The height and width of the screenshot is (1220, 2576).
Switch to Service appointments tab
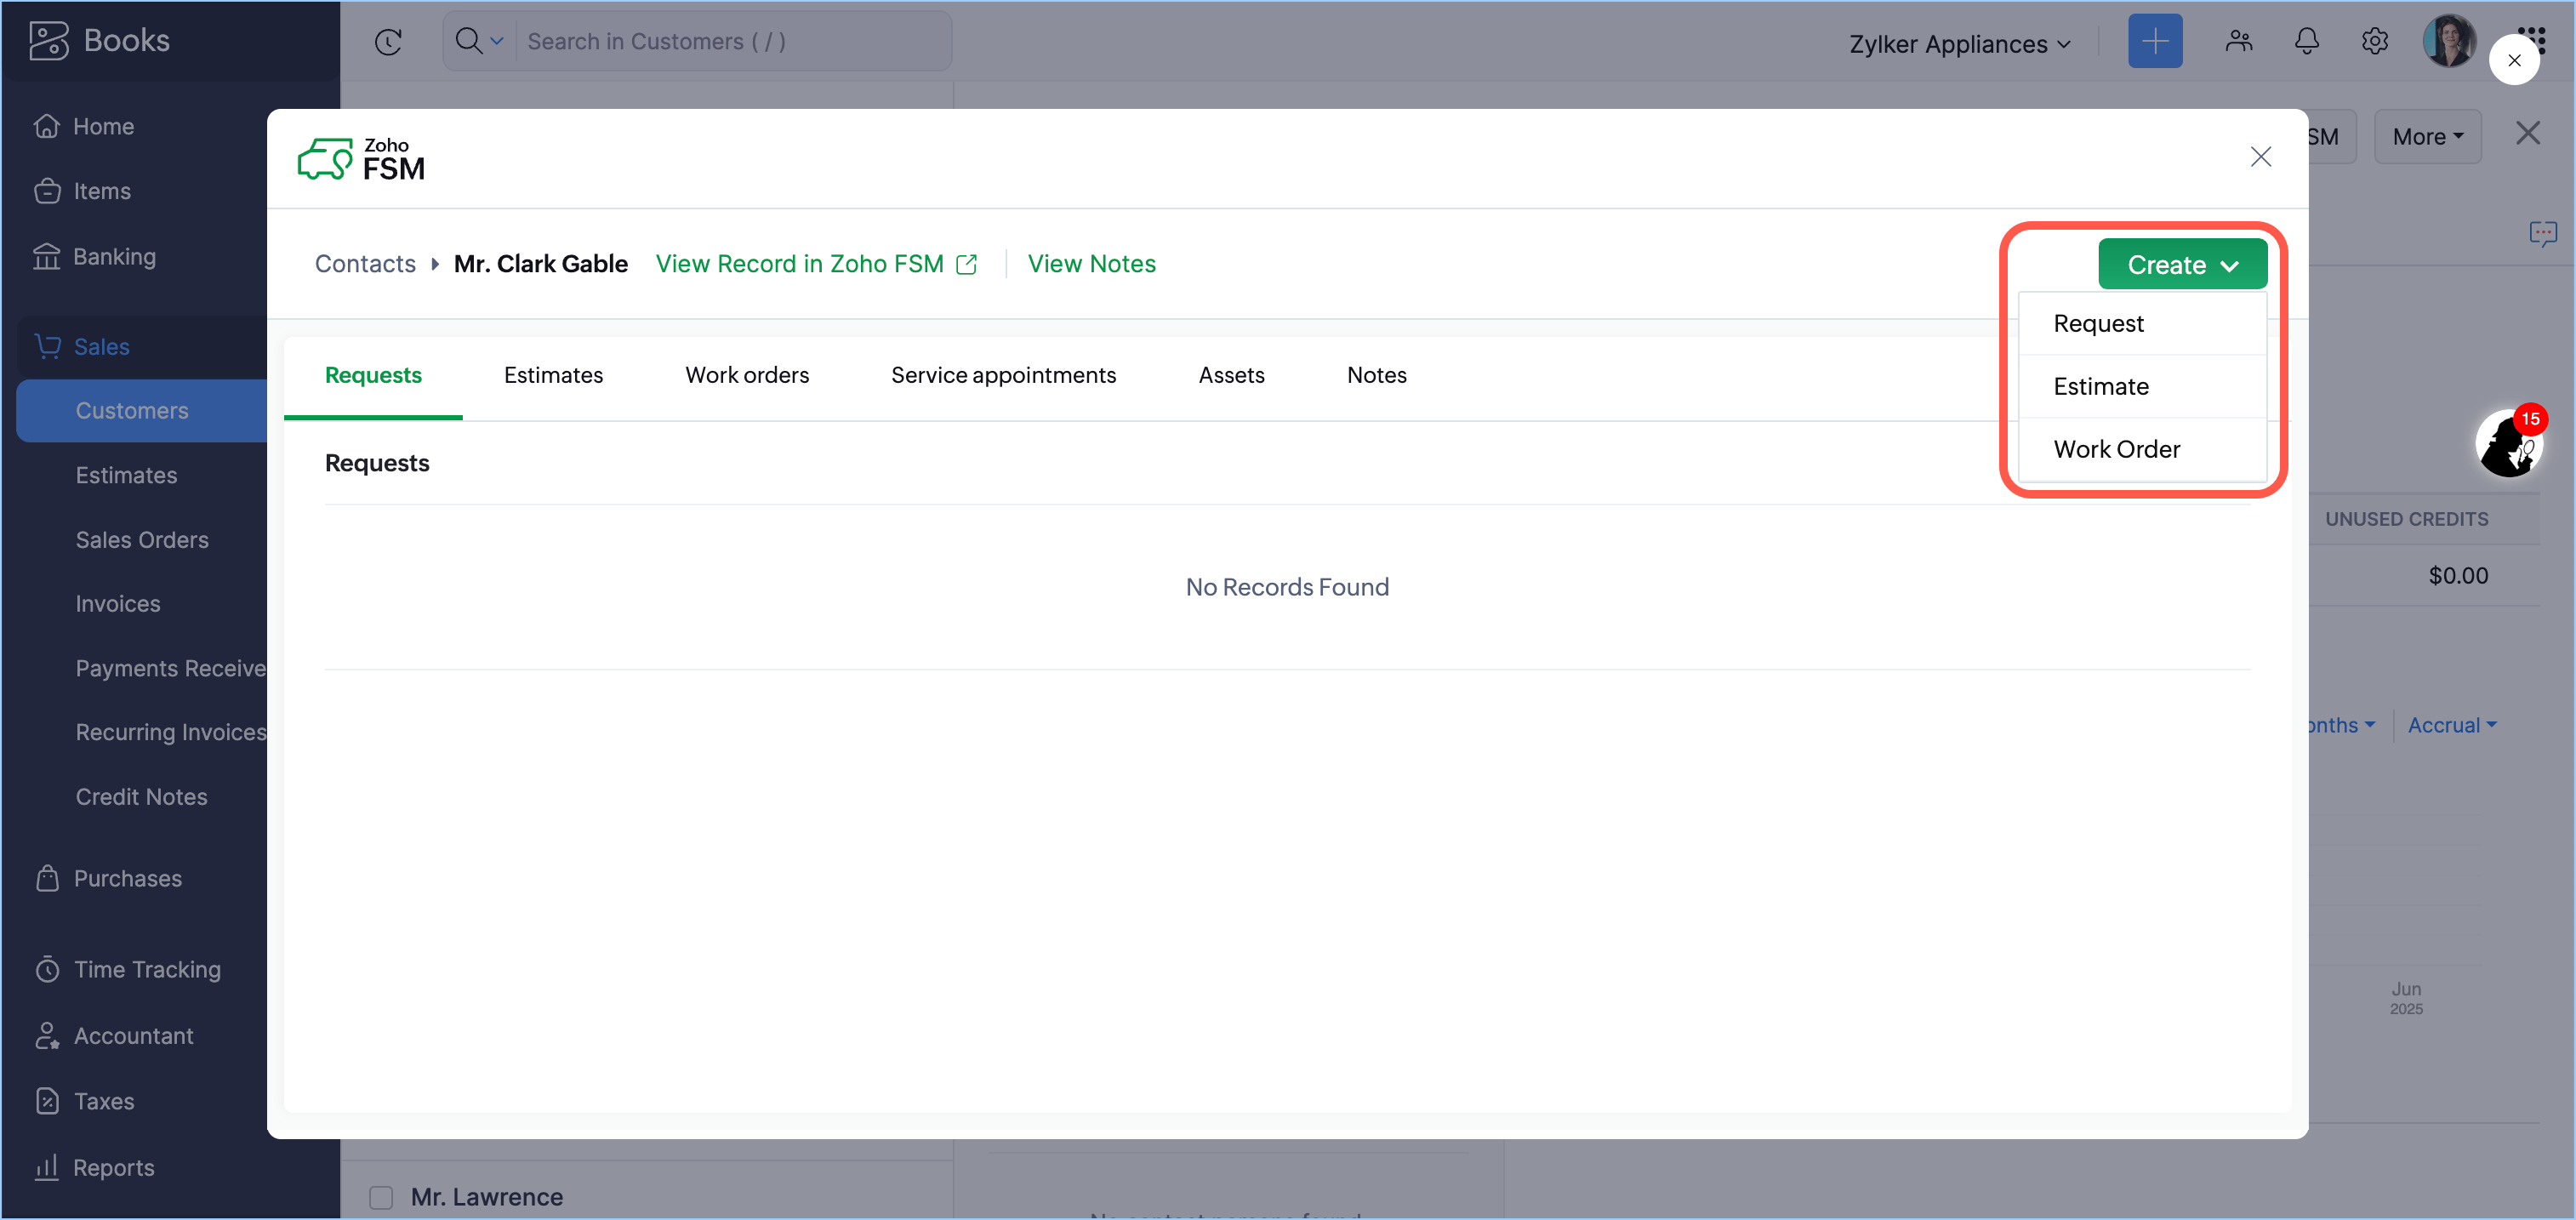point(1003,375)
